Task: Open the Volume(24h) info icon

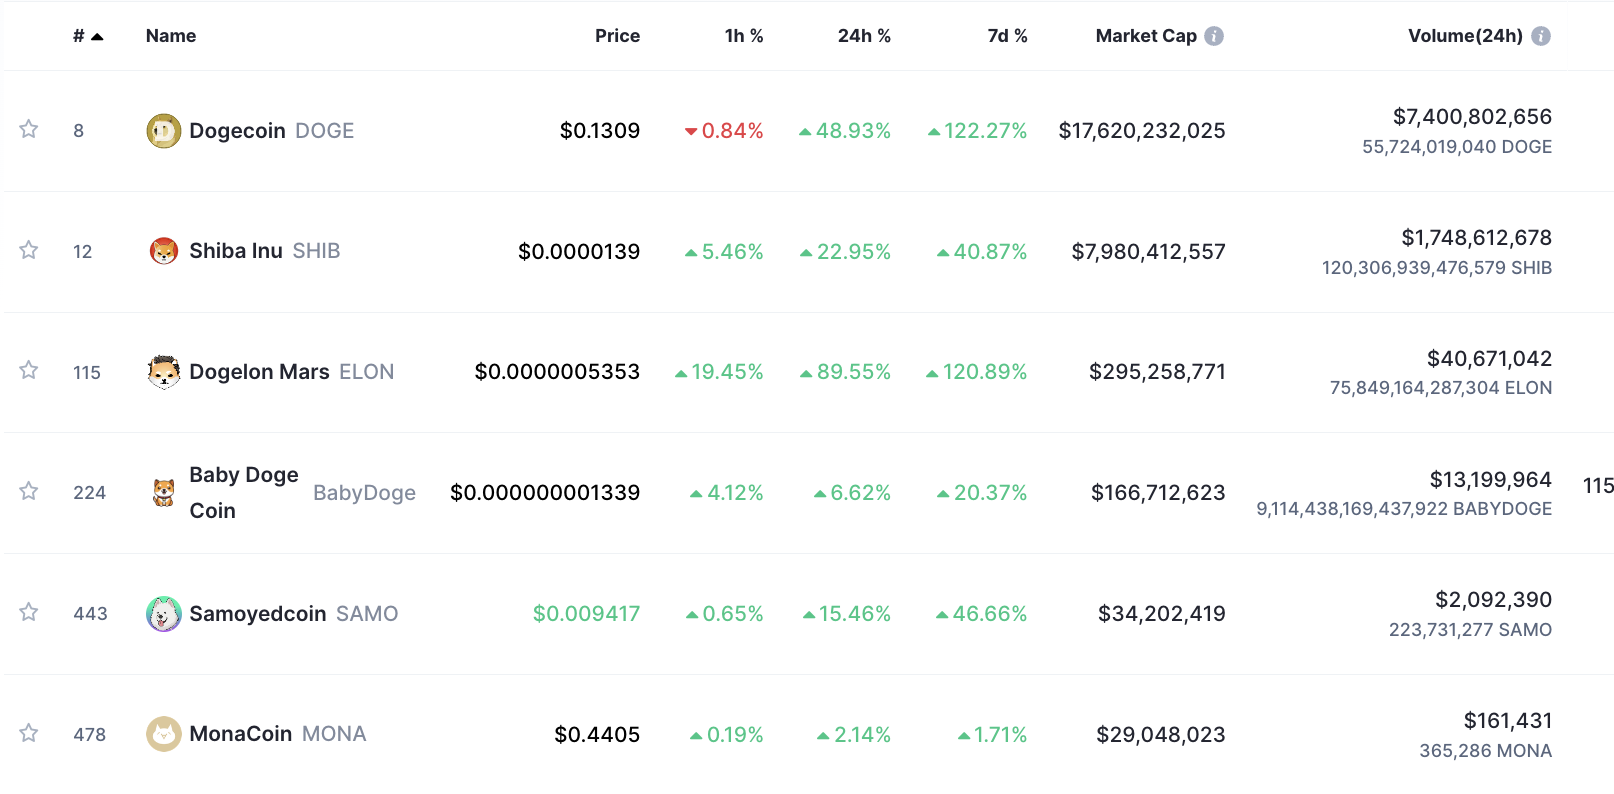Action: pyautogui.click(x=1541, y=36)
